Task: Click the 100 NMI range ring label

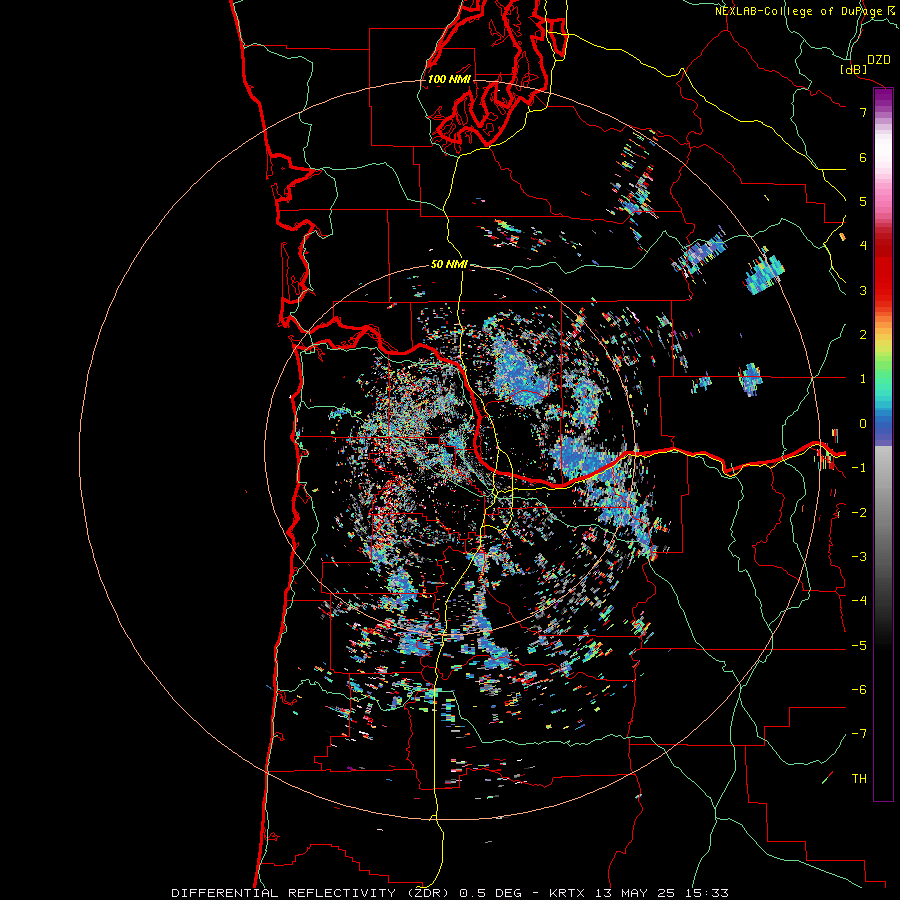Action: point(449,79)
